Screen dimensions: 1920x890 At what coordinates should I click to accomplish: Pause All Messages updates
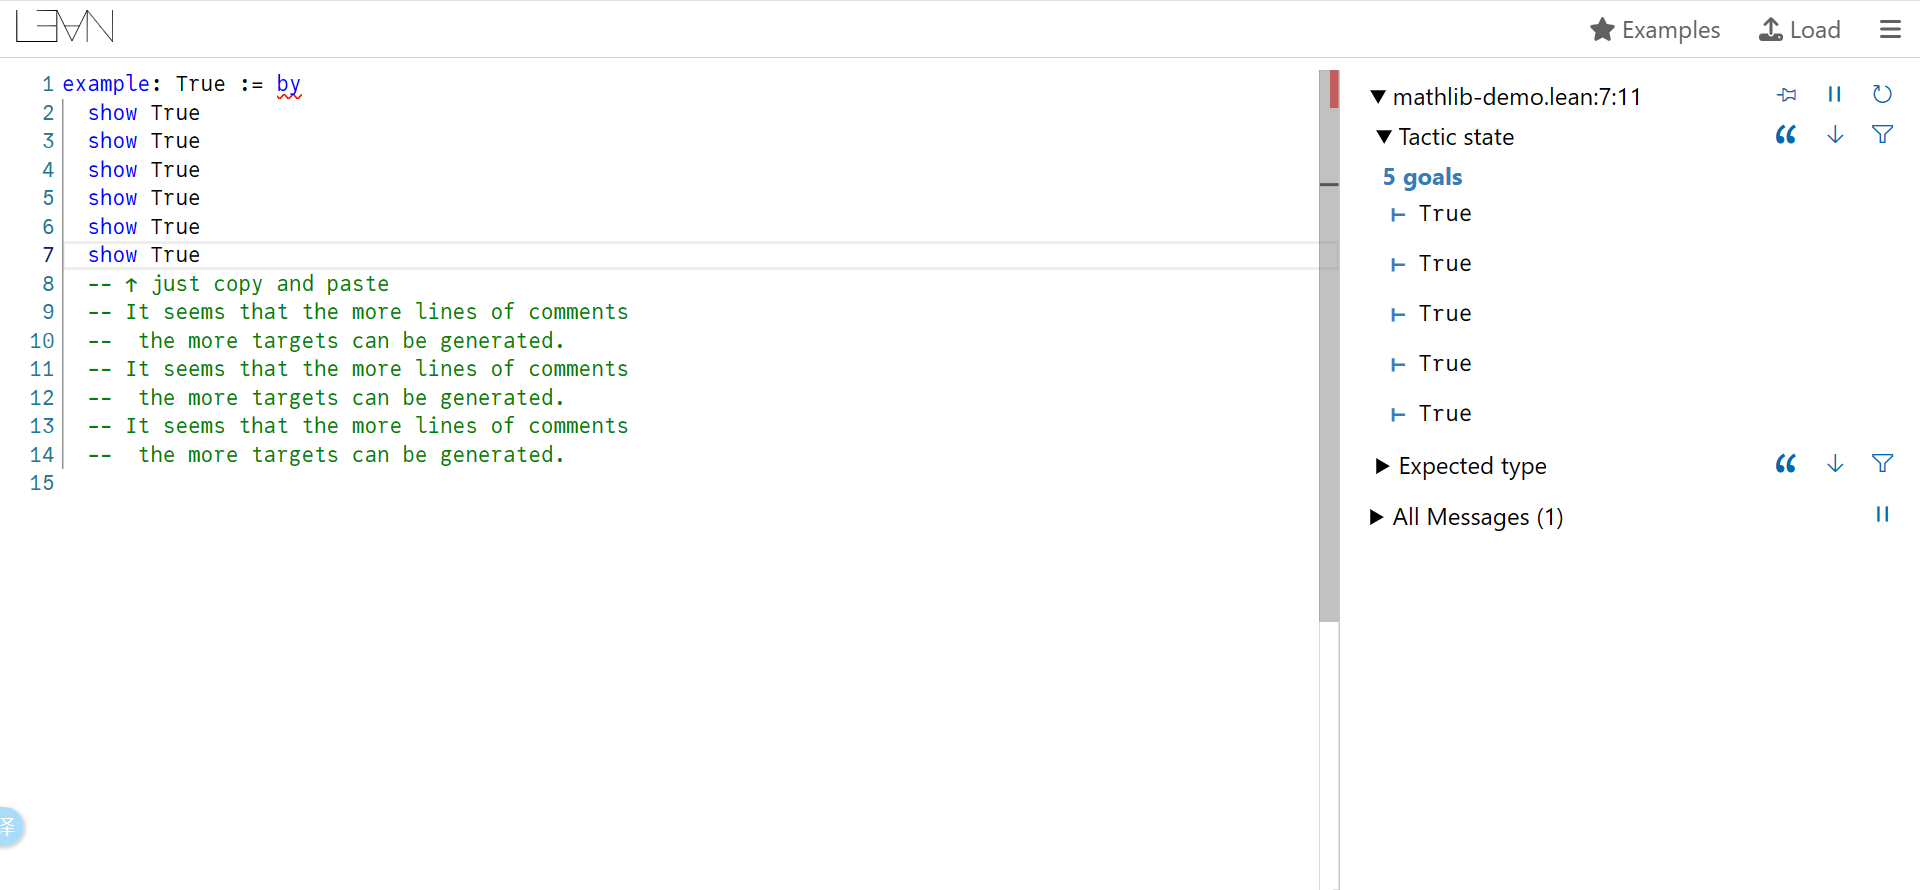tap(1882, 515)
